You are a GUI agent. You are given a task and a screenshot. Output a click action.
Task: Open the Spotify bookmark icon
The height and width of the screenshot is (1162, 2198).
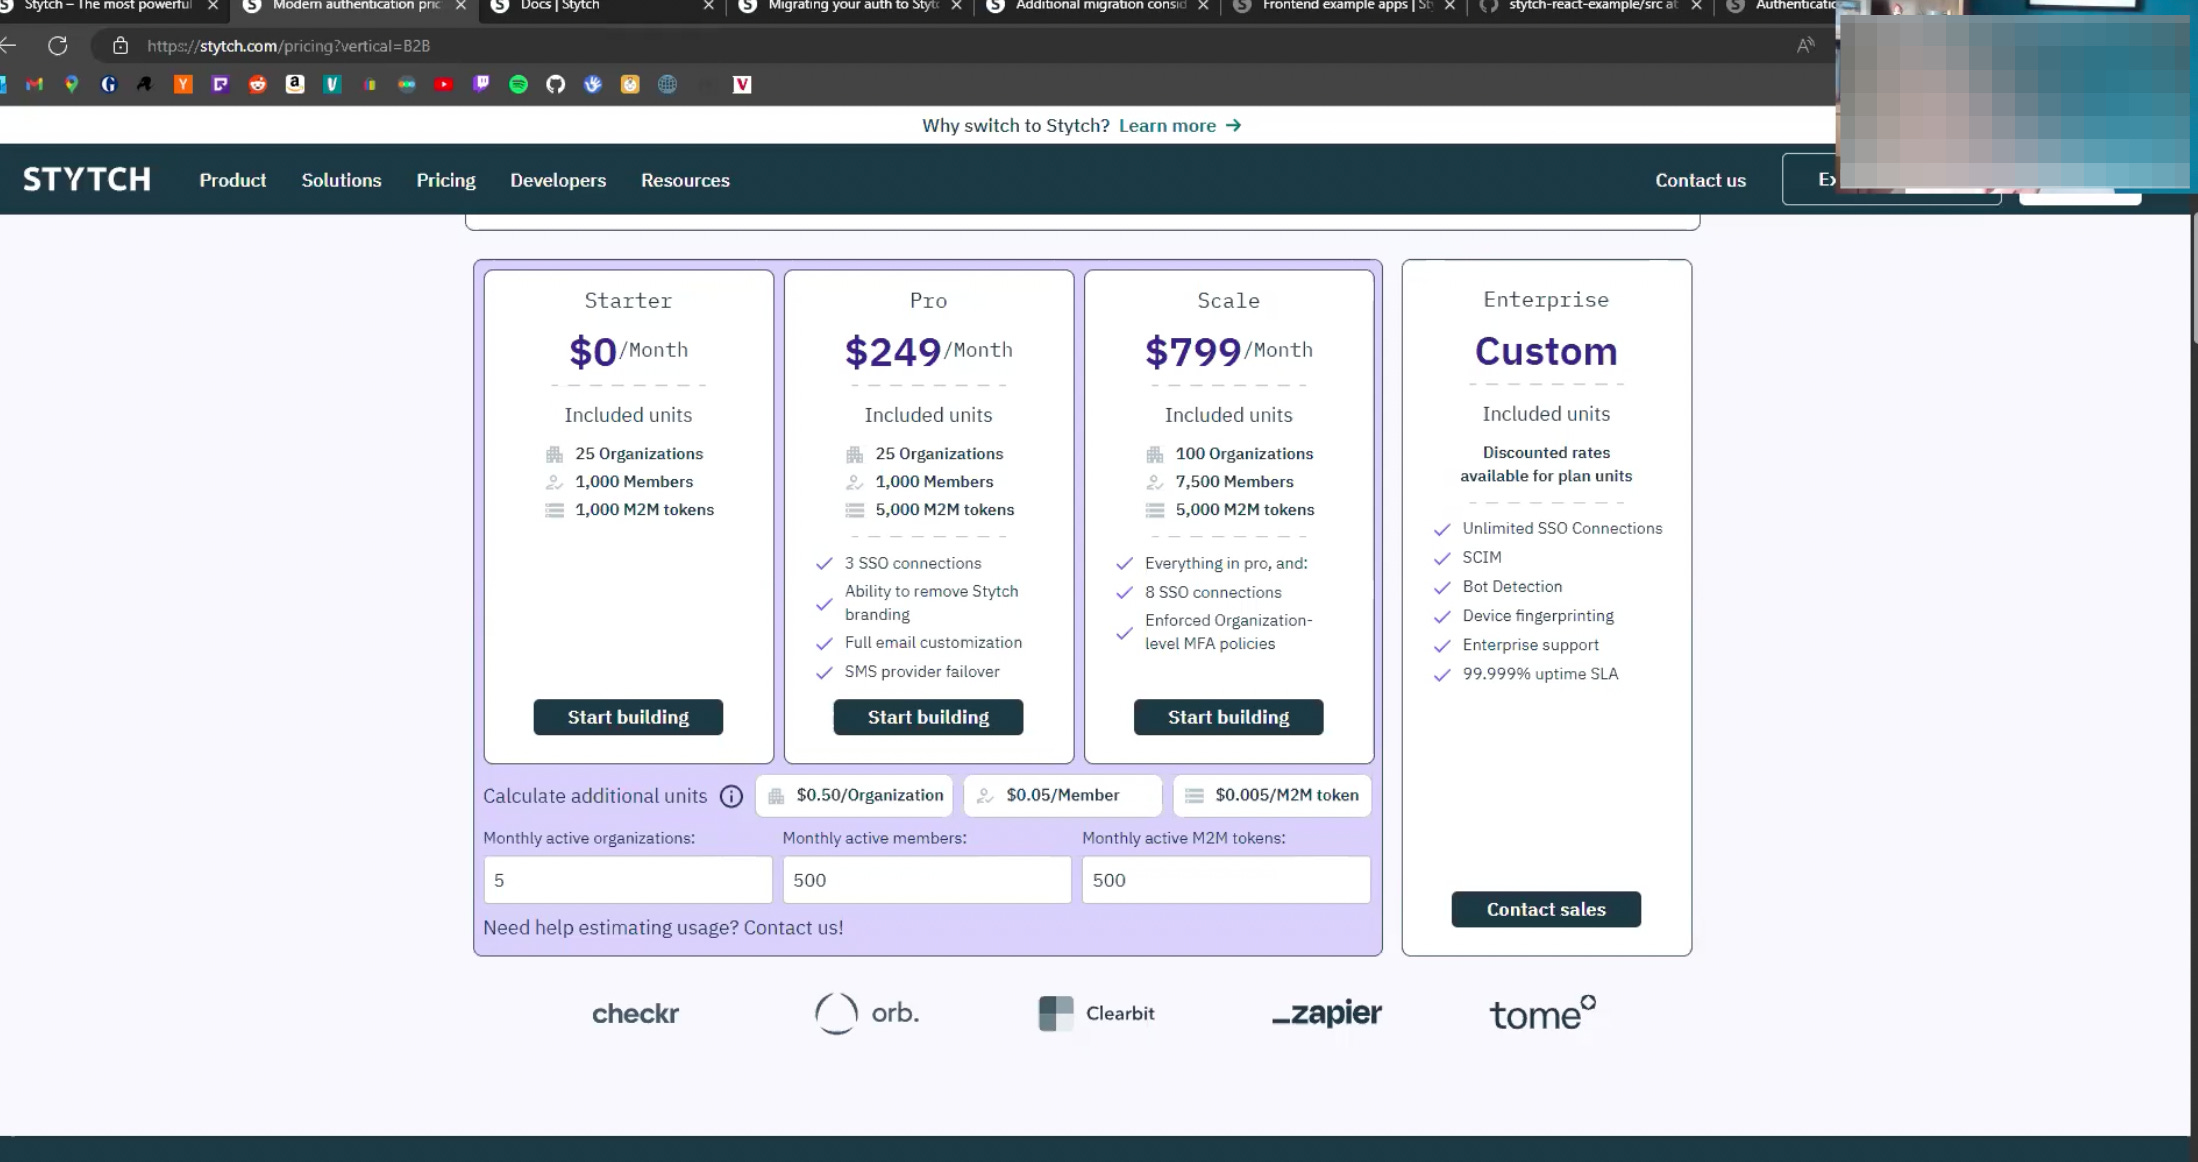518,85
